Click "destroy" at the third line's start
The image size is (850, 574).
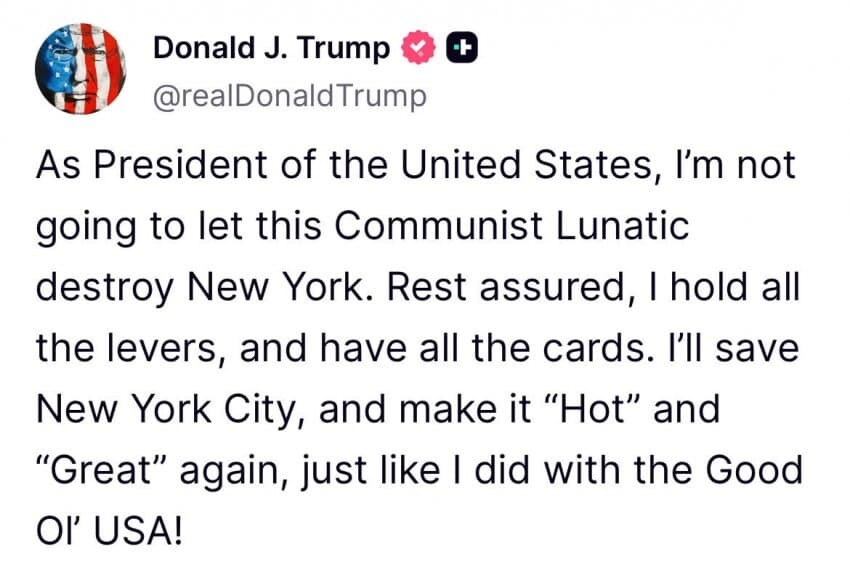[105, 288]
